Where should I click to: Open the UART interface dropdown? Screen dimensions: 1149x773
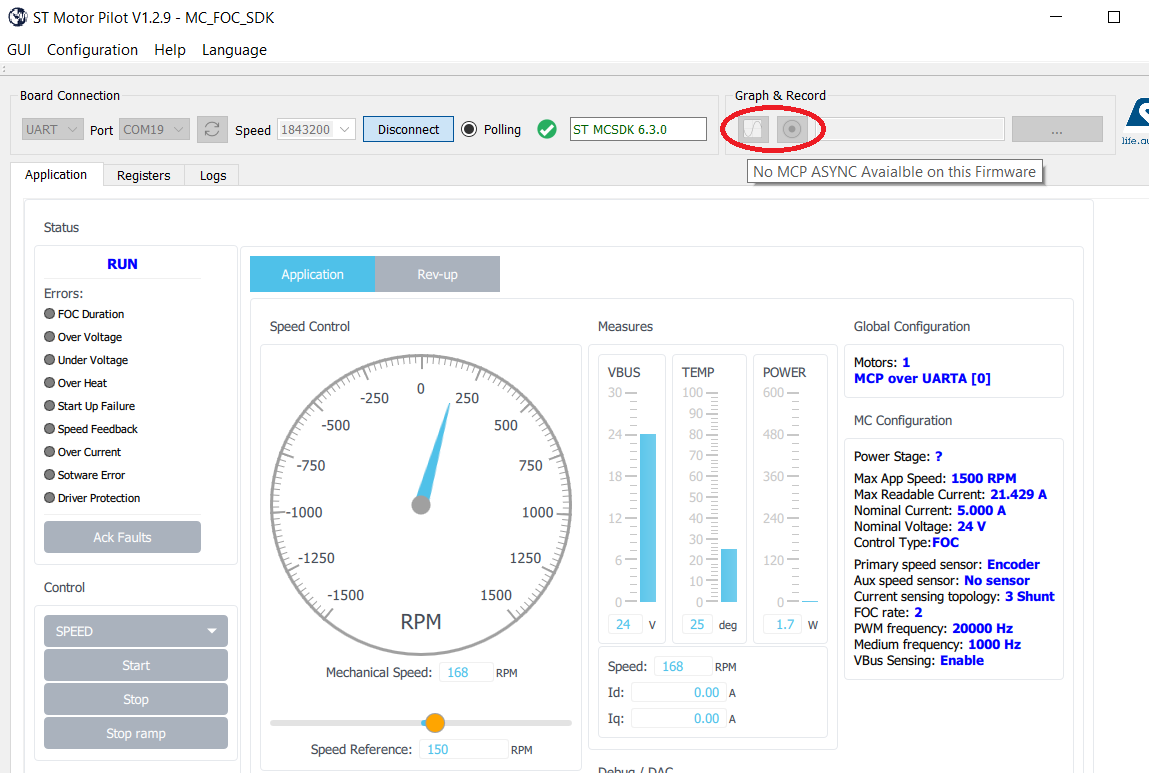pyautogui.click(x=51, y=128)
